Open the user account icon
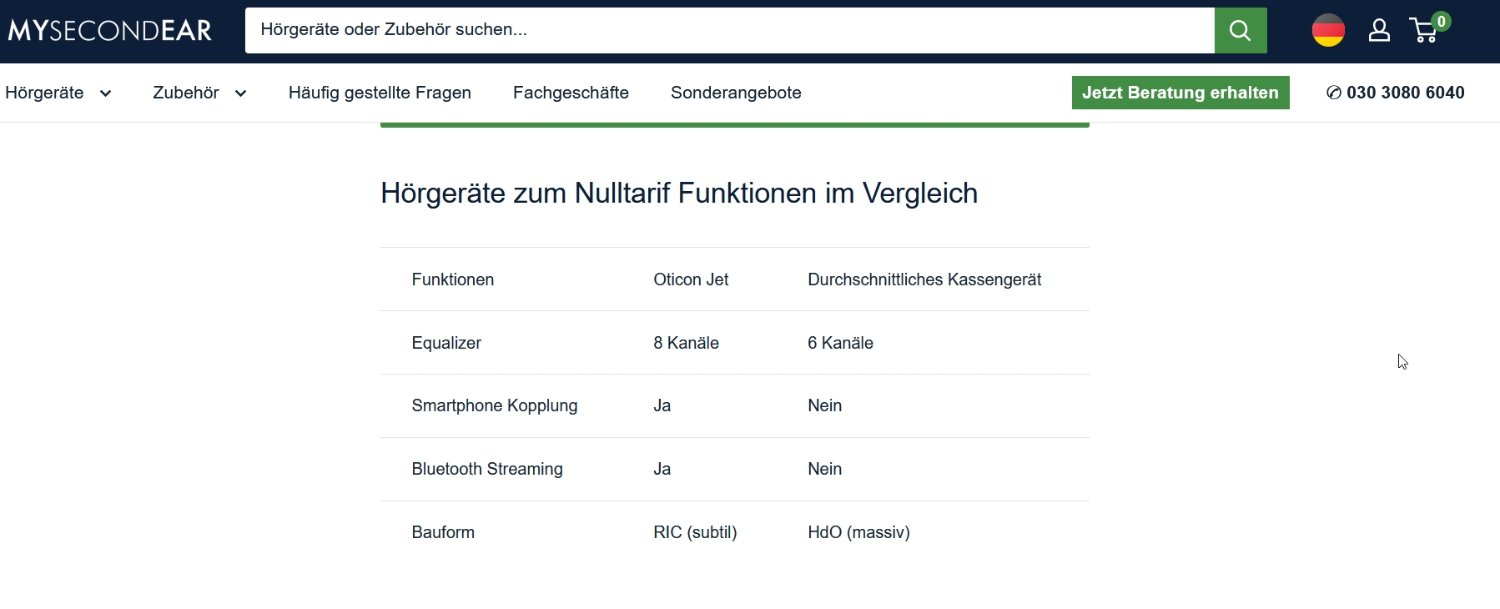The image size is (1500, 609). click(1379, 30)
